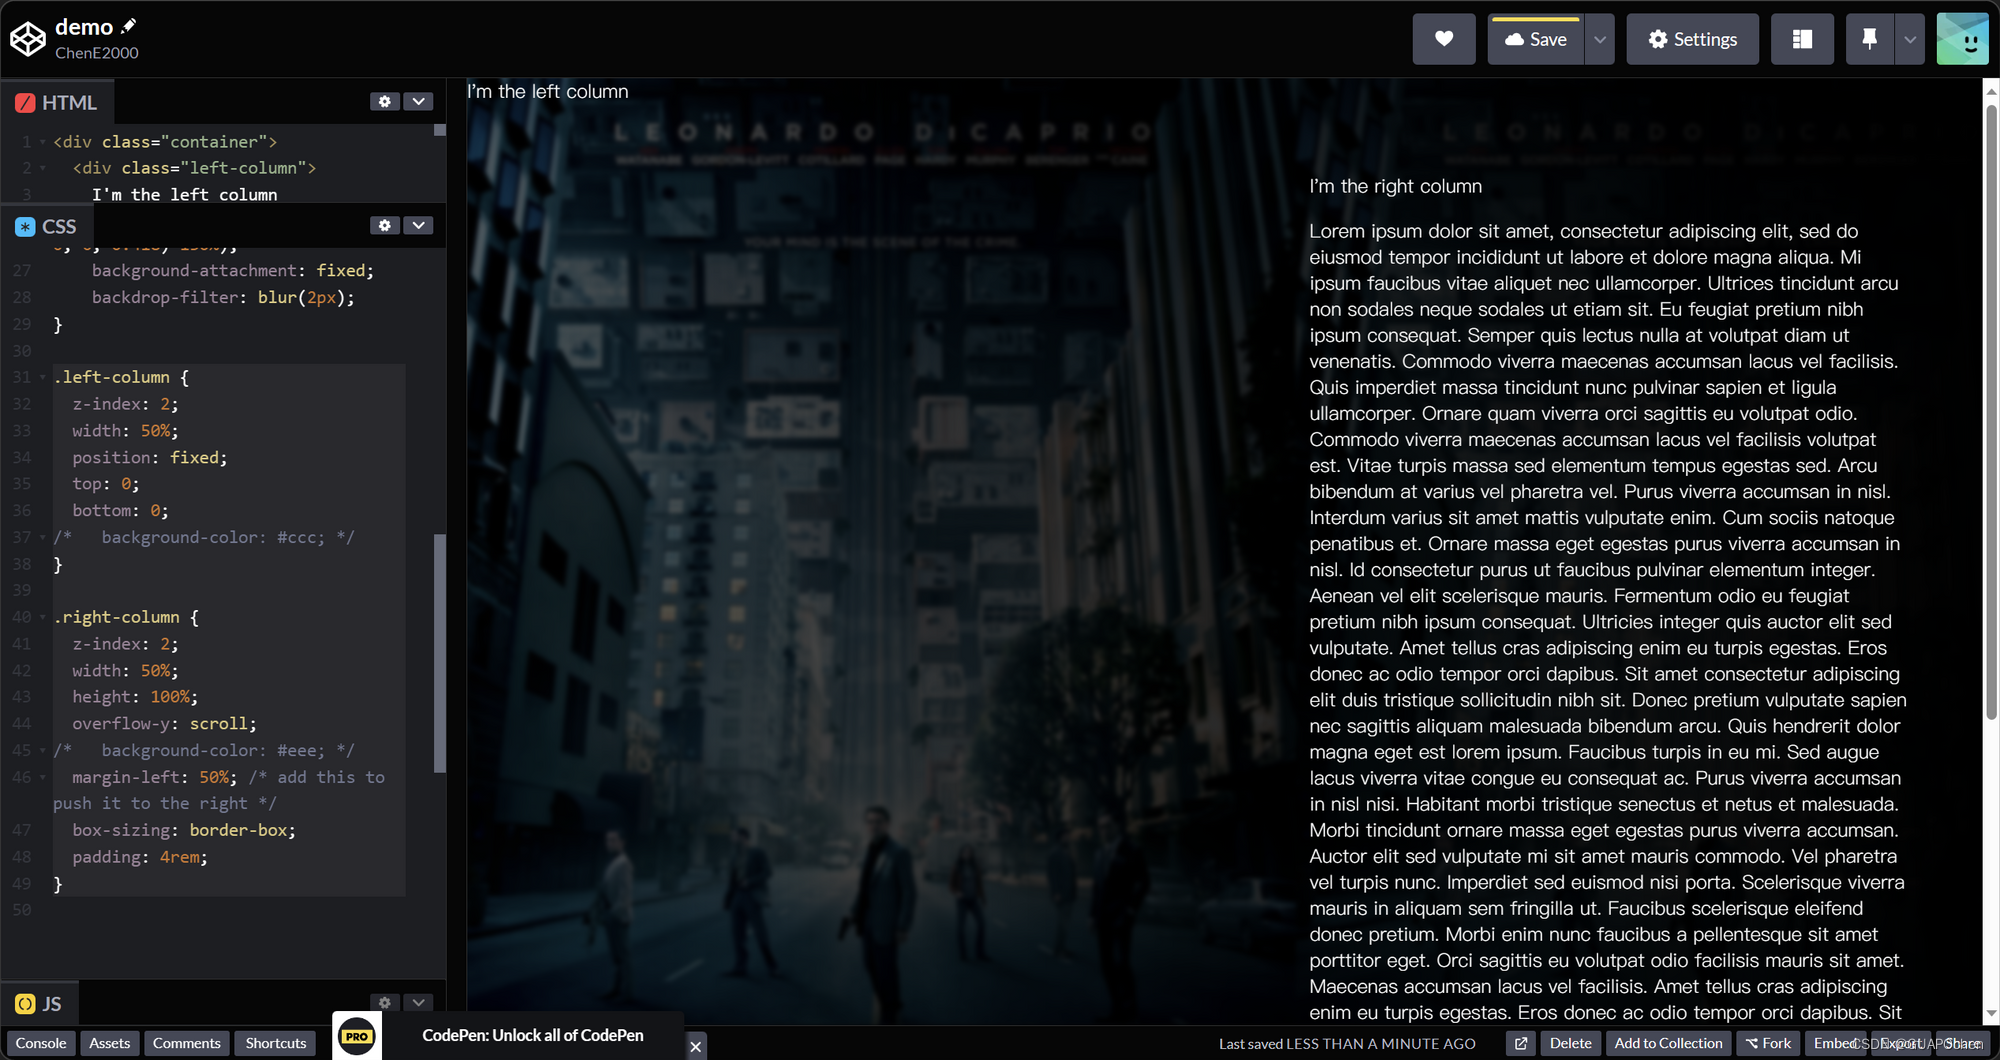Click the CSS editor vertical scrollbar
The width and height of the screenshot is (2000, 1060).
point(439,652)
